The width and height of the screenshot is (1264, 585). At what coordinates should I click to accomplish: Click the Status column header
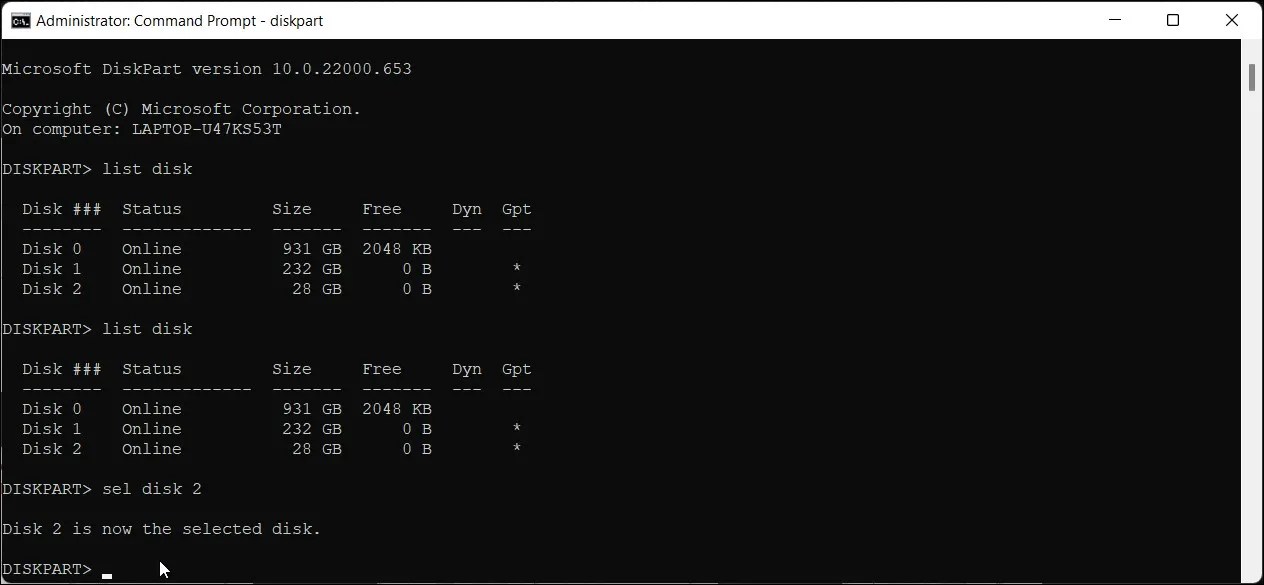pyautogui.click(x=151, y=208)
